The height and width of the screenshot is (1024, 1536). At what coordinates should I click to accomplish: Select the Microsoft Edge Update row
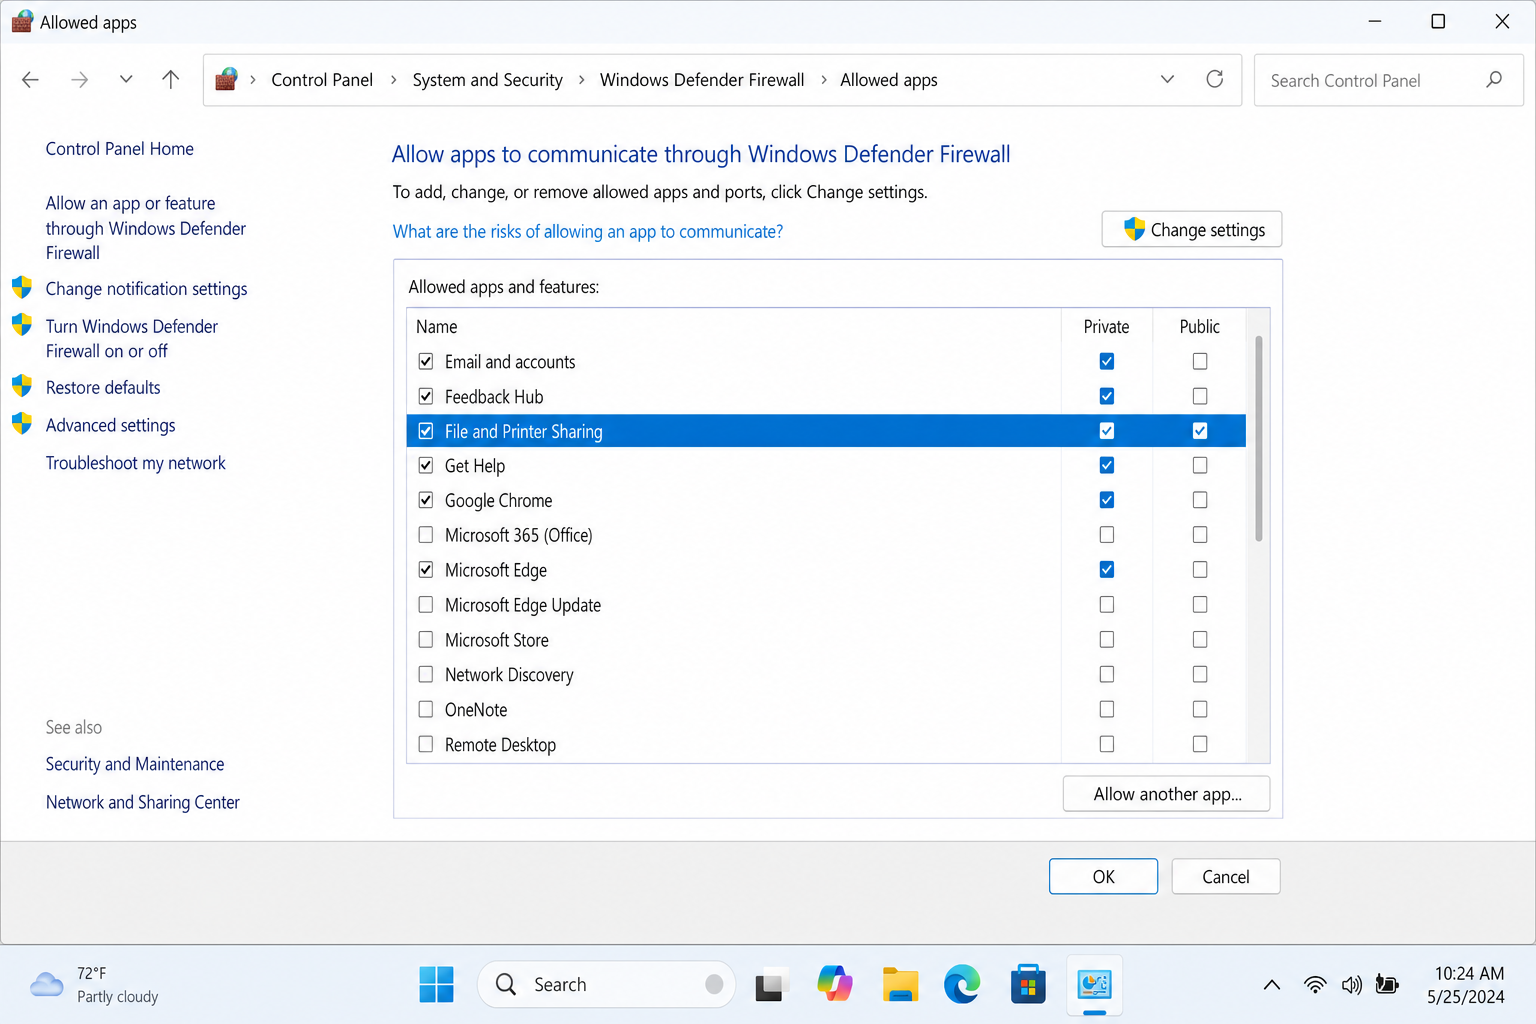826,605
